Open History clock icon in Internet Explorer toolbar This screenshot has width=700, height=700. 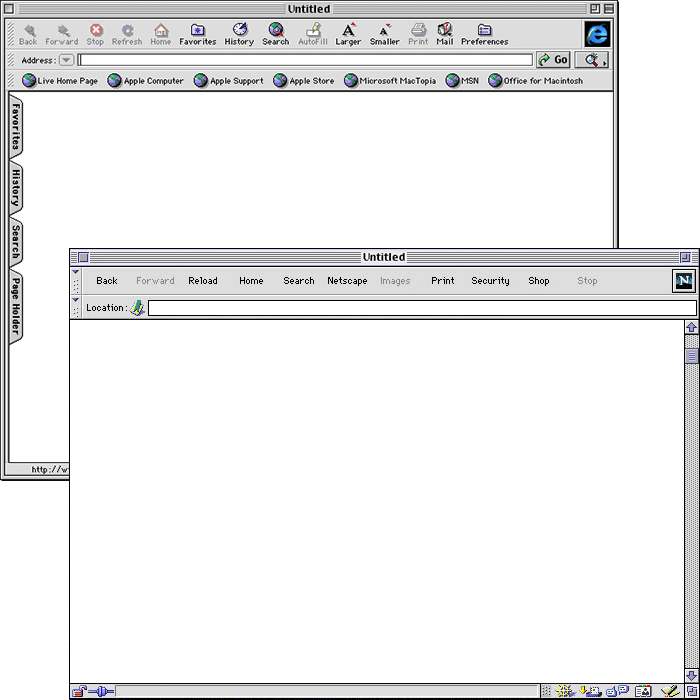(240, 29)
